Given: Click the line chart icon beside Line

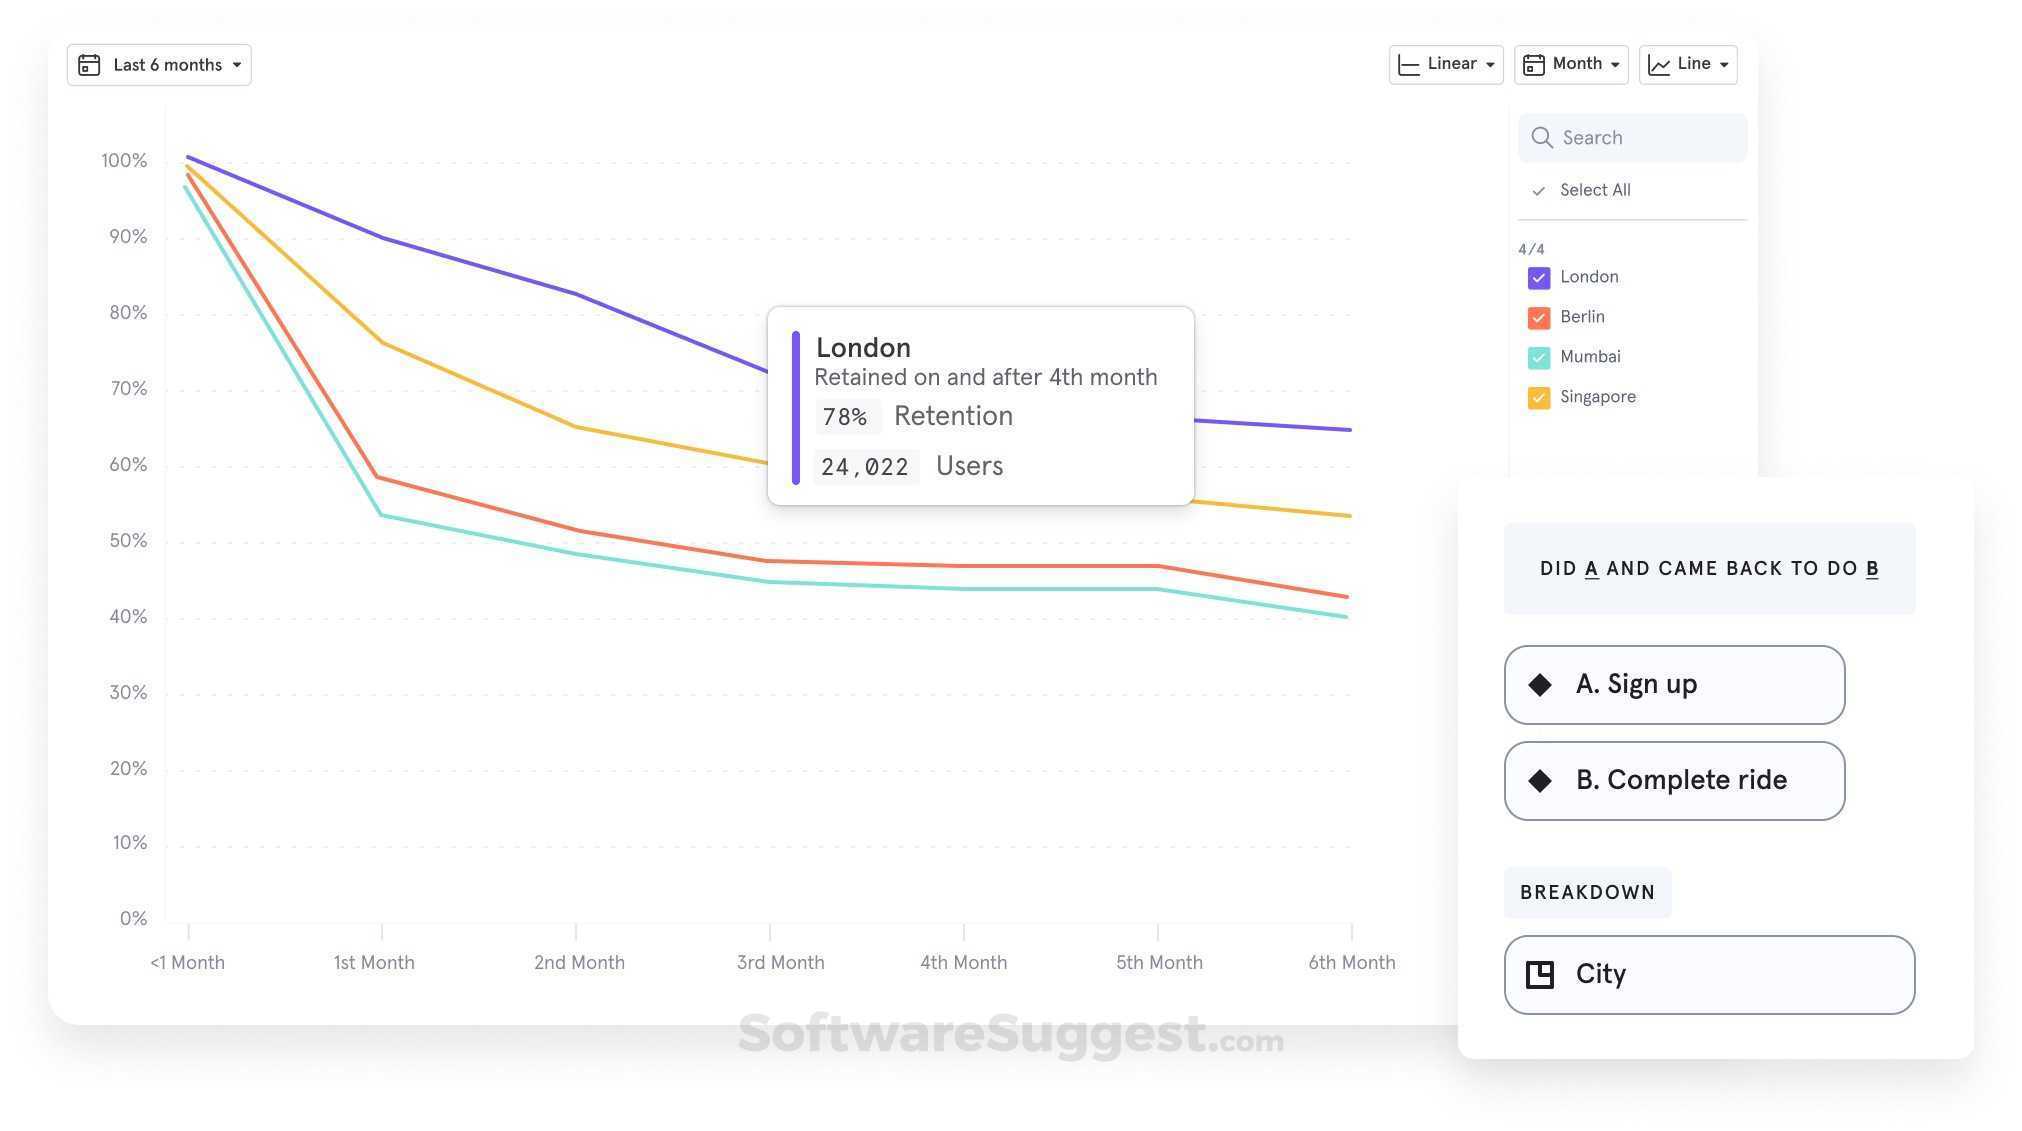Looking at the screenshot, I should [x=1660, y=63].
